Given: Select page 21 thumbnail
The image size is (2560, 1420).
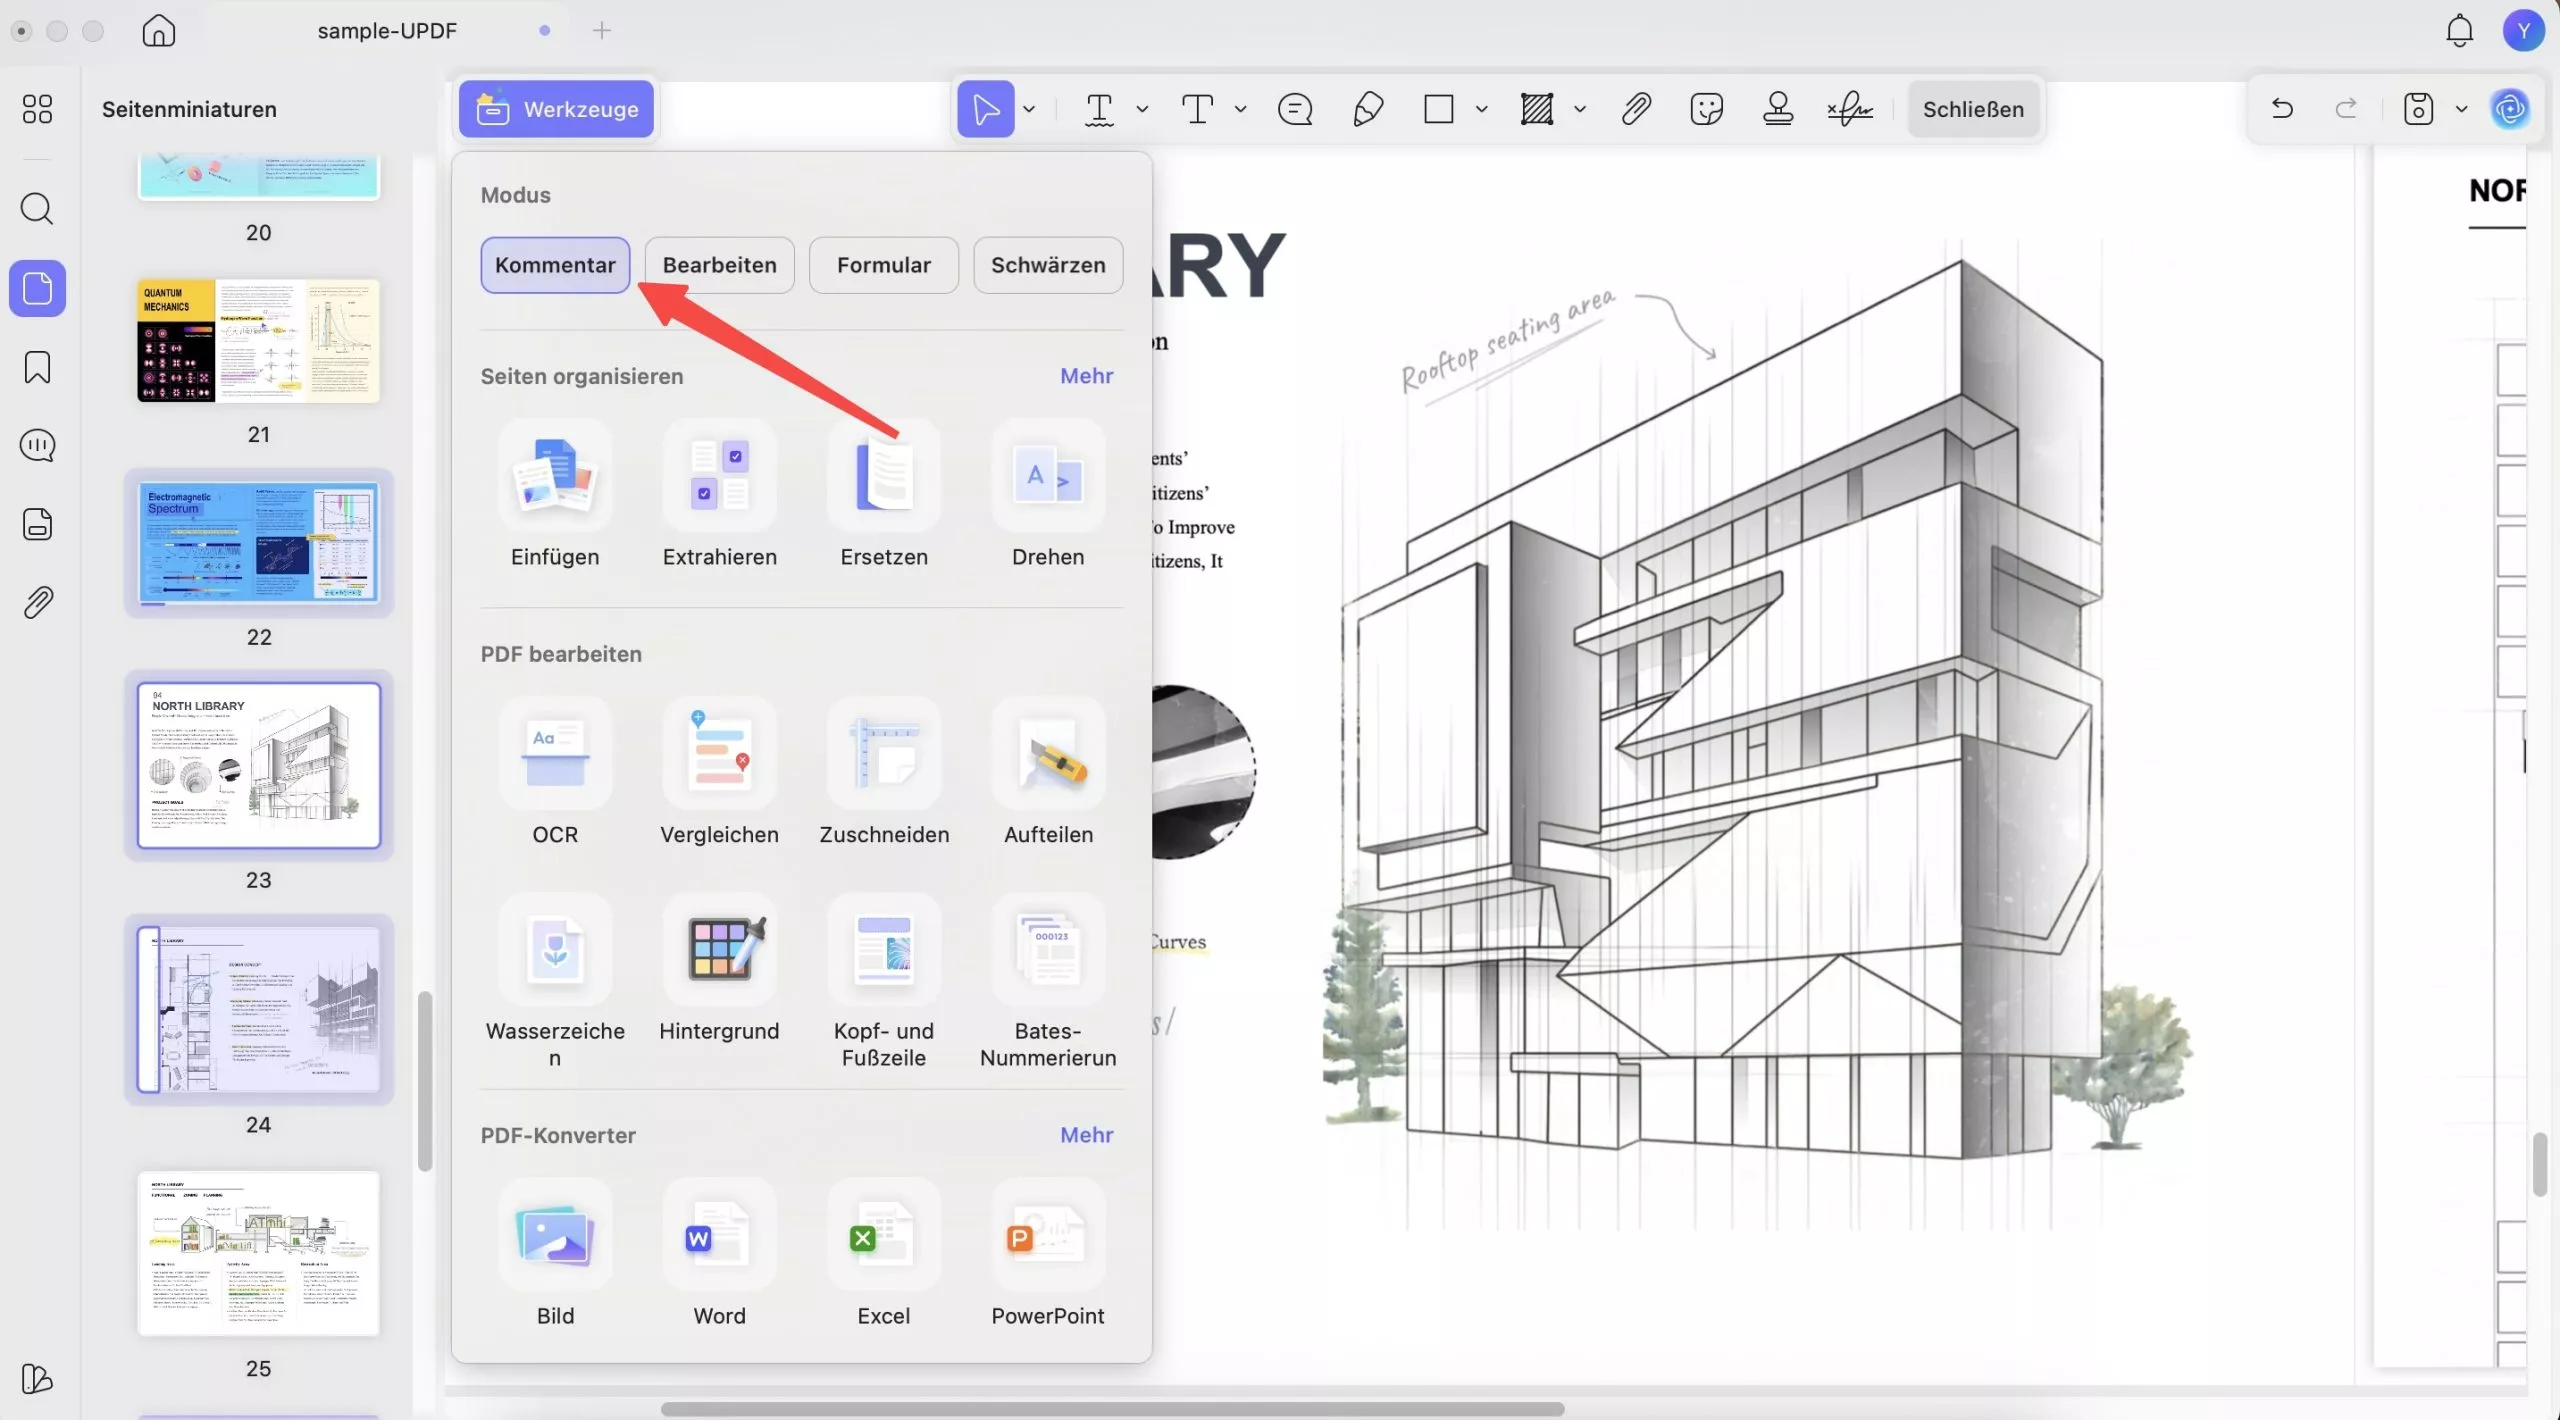Looking at the screenshot, I should [x=258, y=341].
